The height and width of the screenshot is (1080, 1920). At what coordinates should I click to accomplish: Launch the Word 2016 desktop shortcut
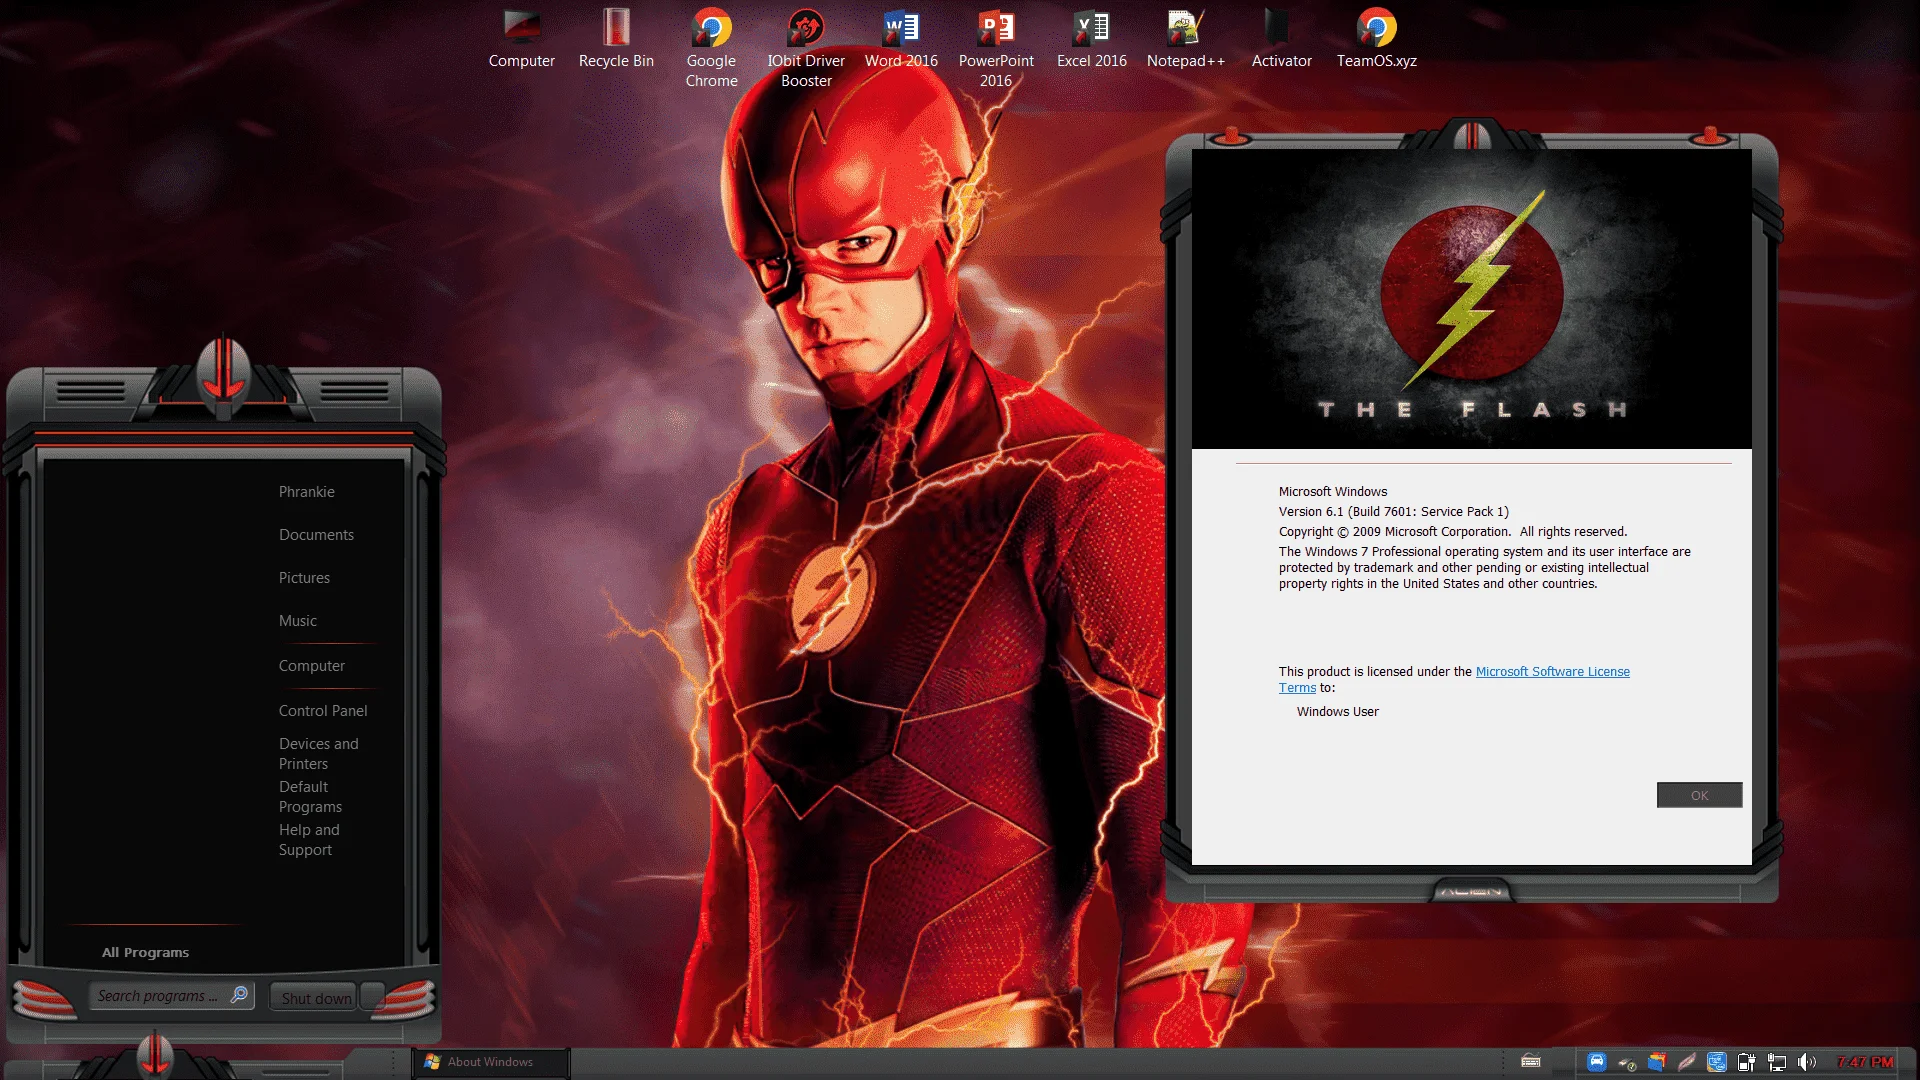[901, 40]
